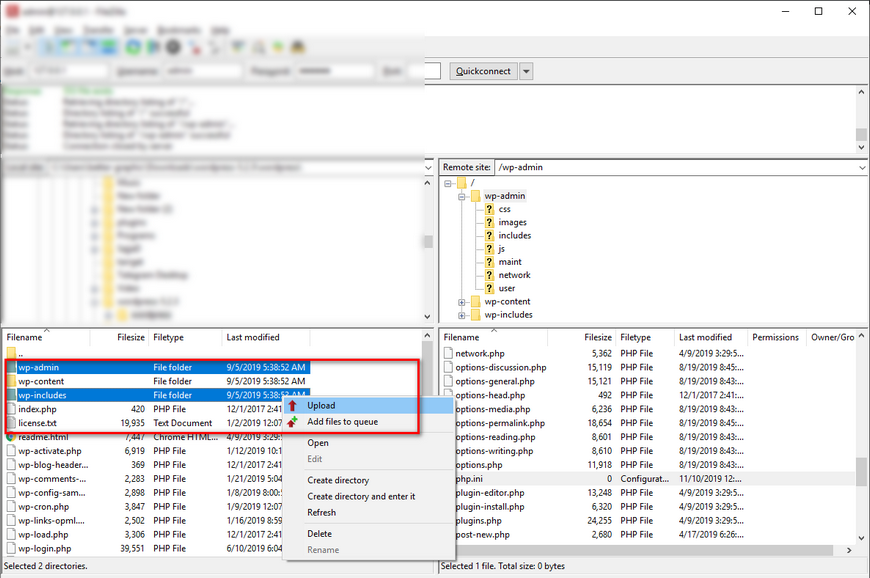Click the question-mark folder icon beside images
870x578 pixels.
click(x=489, y=222)
